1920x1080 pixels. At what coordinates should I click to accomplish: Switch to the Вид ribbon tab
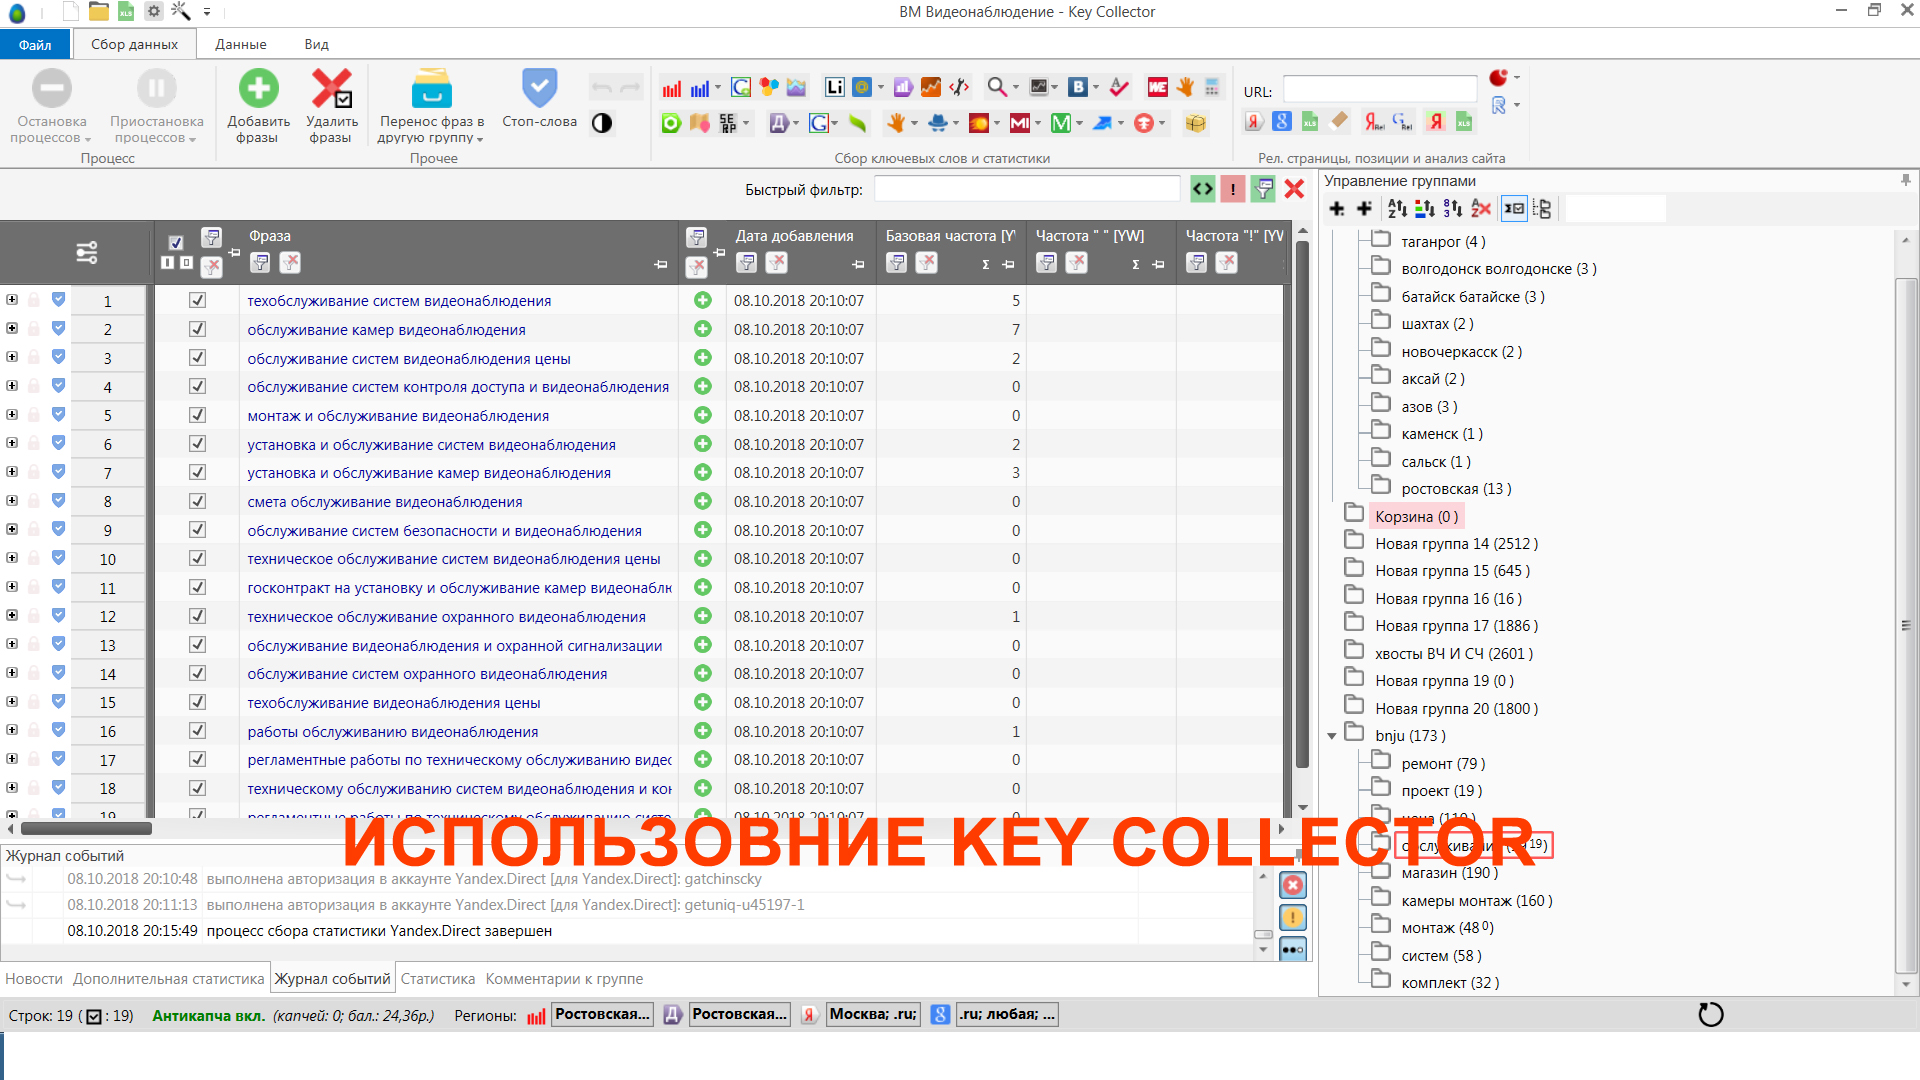[317, 44]
